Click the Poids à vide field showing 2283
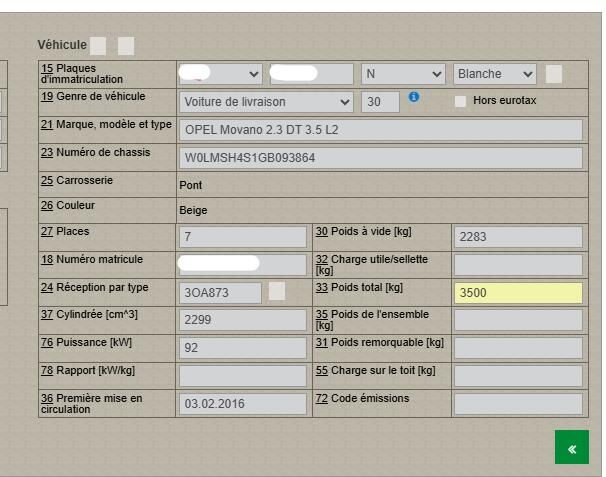This screenshot has width=606, height=477. click(517, 237)
